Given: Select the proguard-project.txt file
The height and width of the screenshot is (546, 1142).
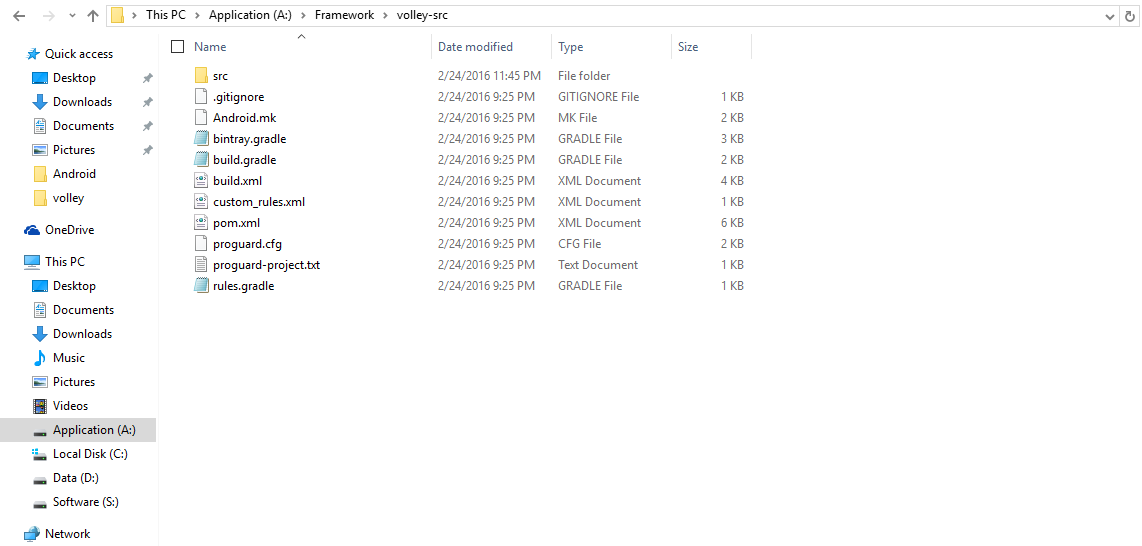Looking at the screenshot, I should [266, 265].
